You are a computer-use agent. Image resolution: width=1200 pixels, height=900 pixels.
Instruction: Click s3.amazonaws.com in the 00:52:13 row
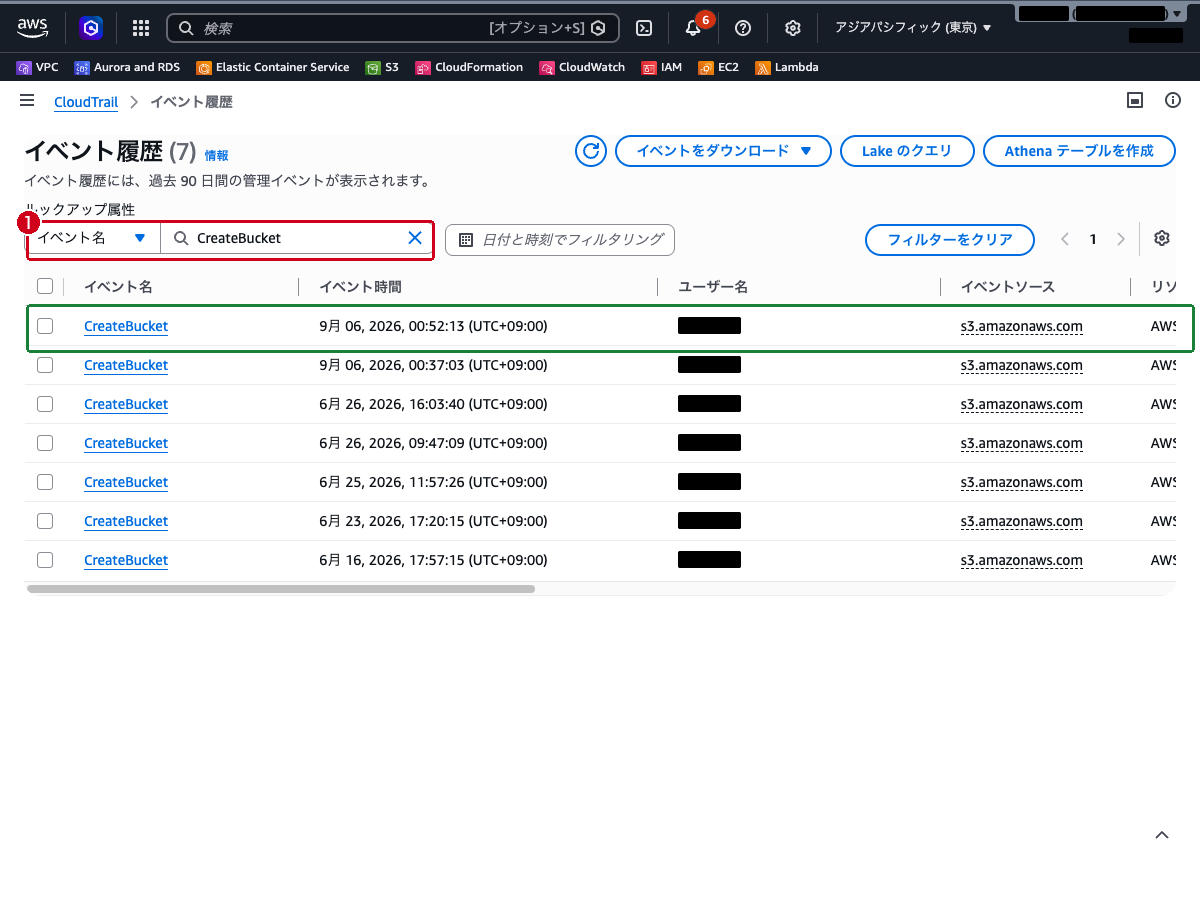pos(1022,326)
